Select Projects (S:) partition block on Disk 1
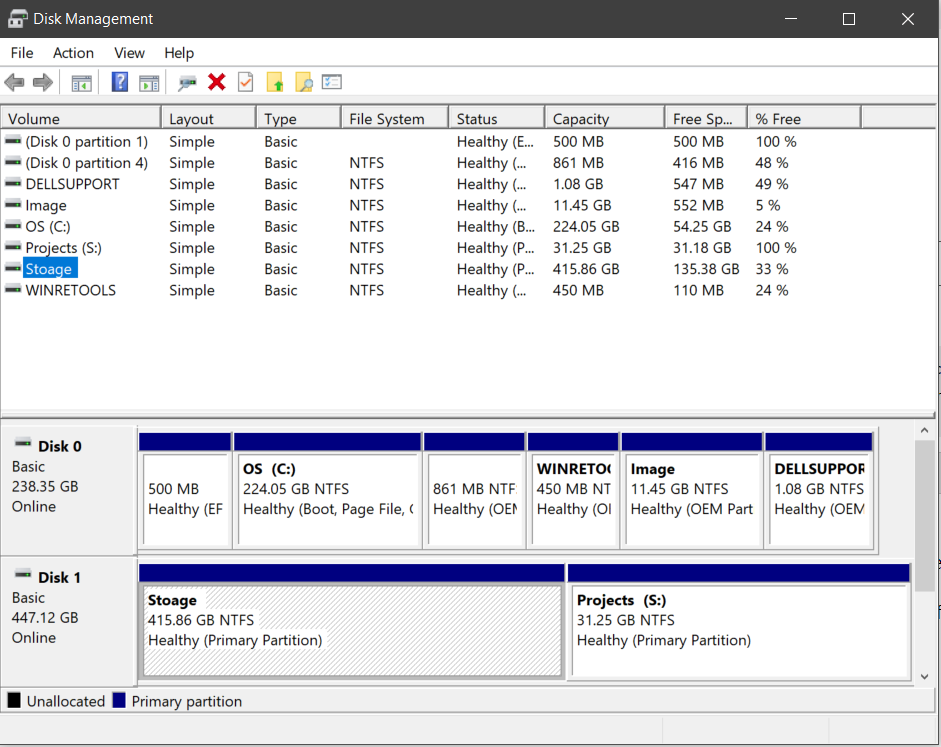 coord(739,622)
